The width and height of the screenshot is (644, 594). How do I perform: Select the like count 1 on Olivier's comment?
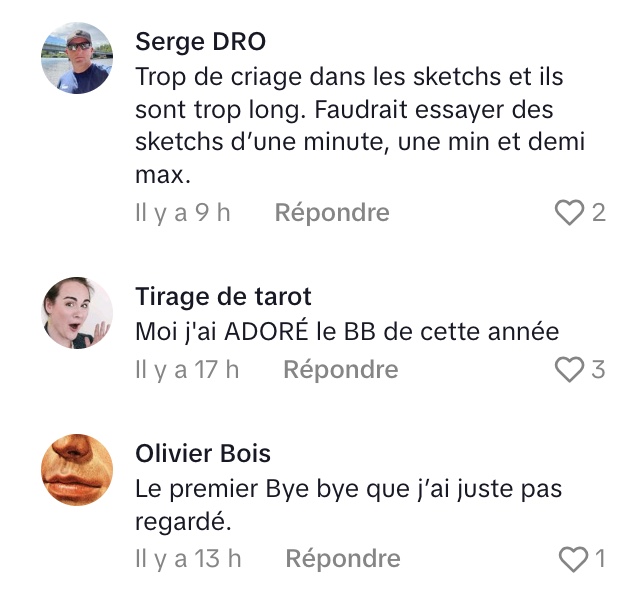pyautogui.click(x=600, y=559)
